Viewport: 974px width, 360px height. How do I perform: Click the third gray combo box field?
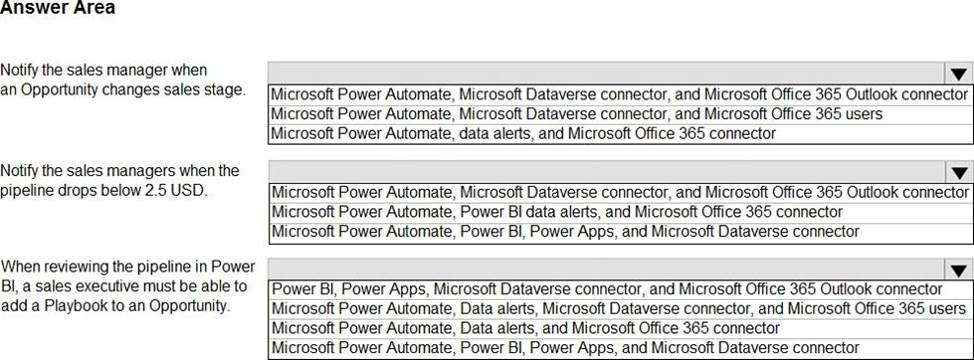coord(607,270)
